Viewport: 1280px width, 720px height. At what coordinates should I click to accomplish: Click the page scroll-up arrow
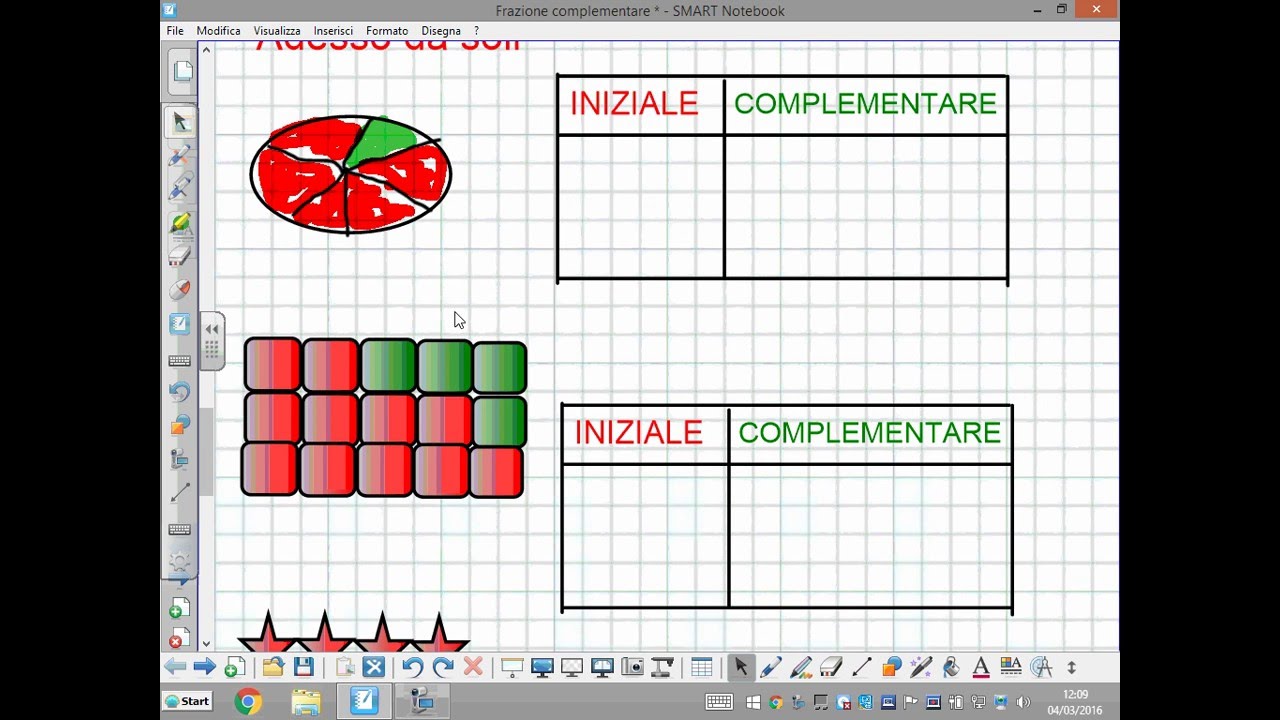point(206,50)
